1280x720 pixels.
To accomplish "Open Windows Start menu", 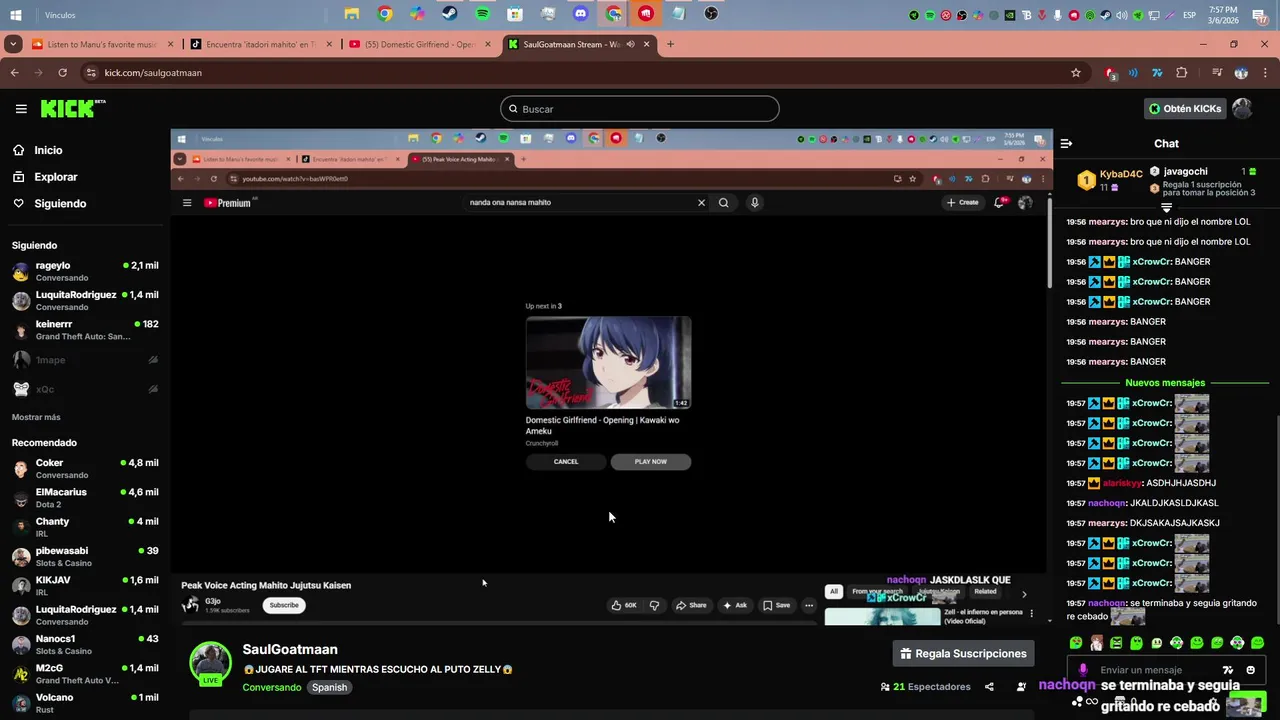I will tap(16, 15).
